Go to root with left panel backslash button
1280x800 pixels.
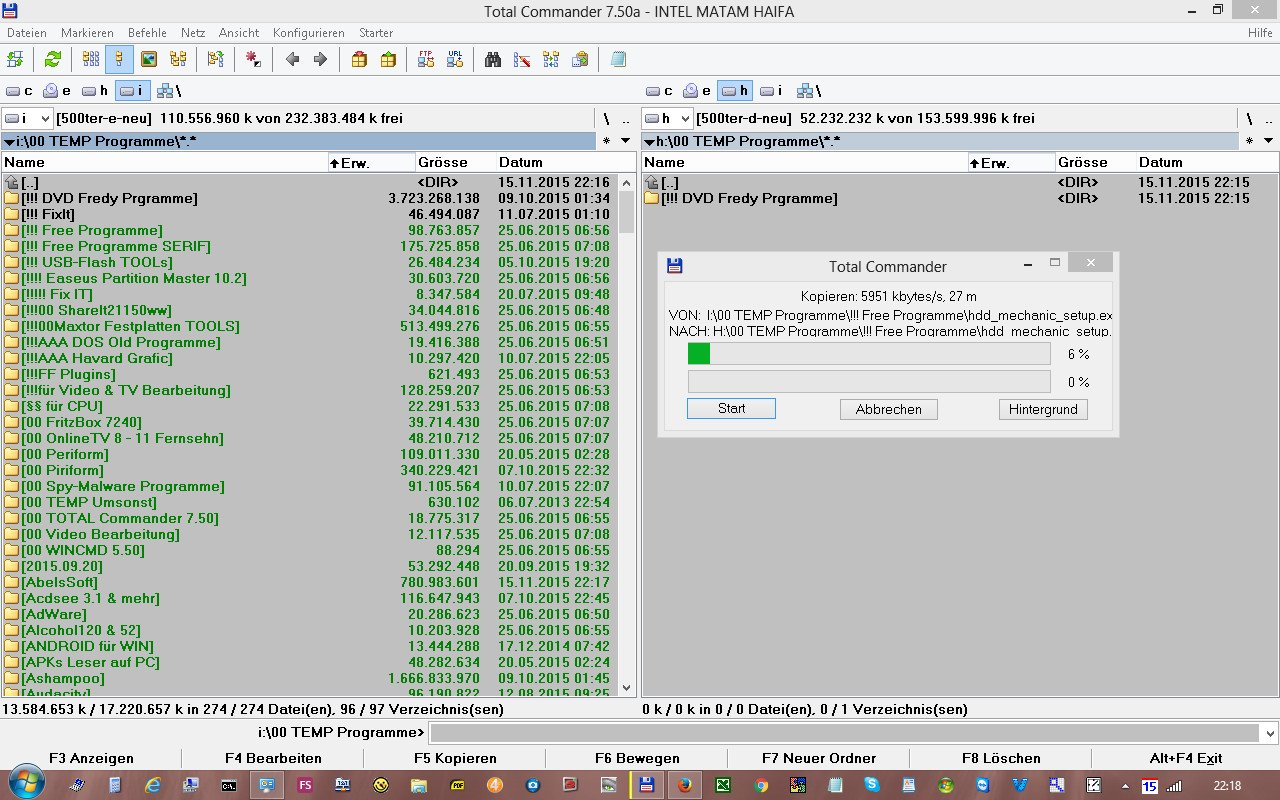606,118
